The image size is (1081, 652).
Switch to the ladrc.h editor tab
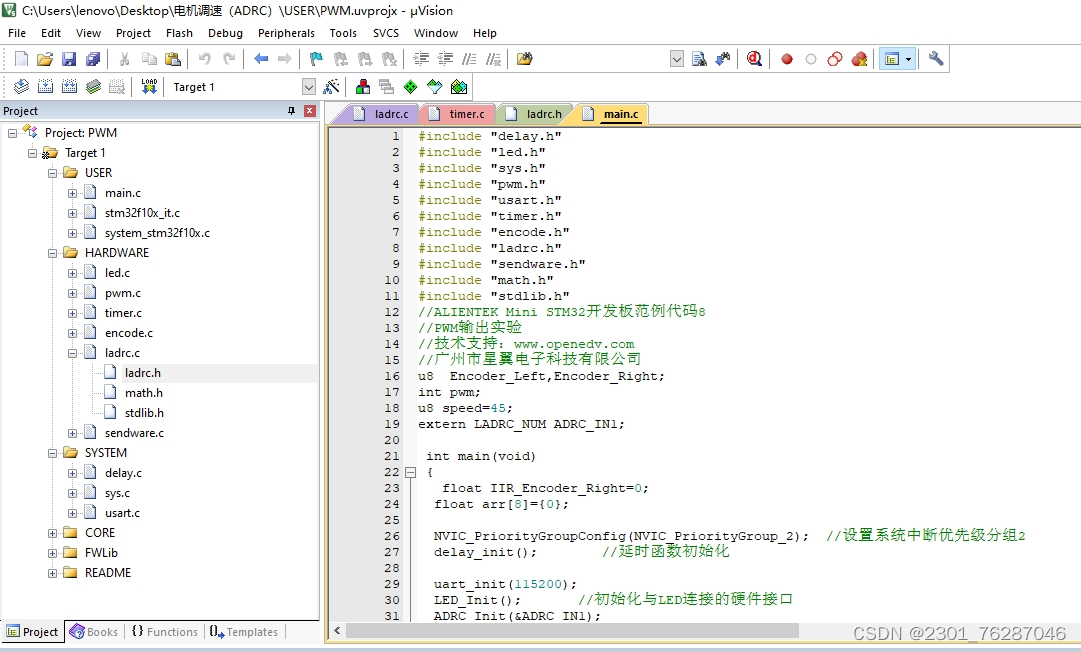[534, 114]
